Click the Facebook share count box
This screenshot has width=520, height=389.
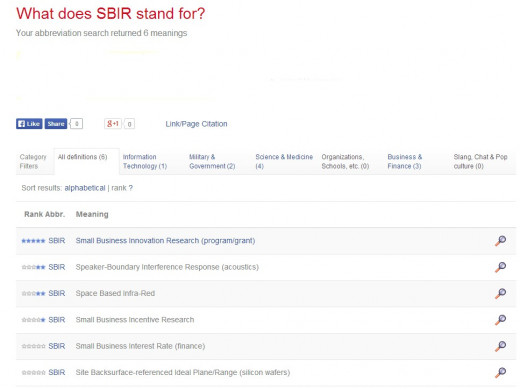[77, 124]
